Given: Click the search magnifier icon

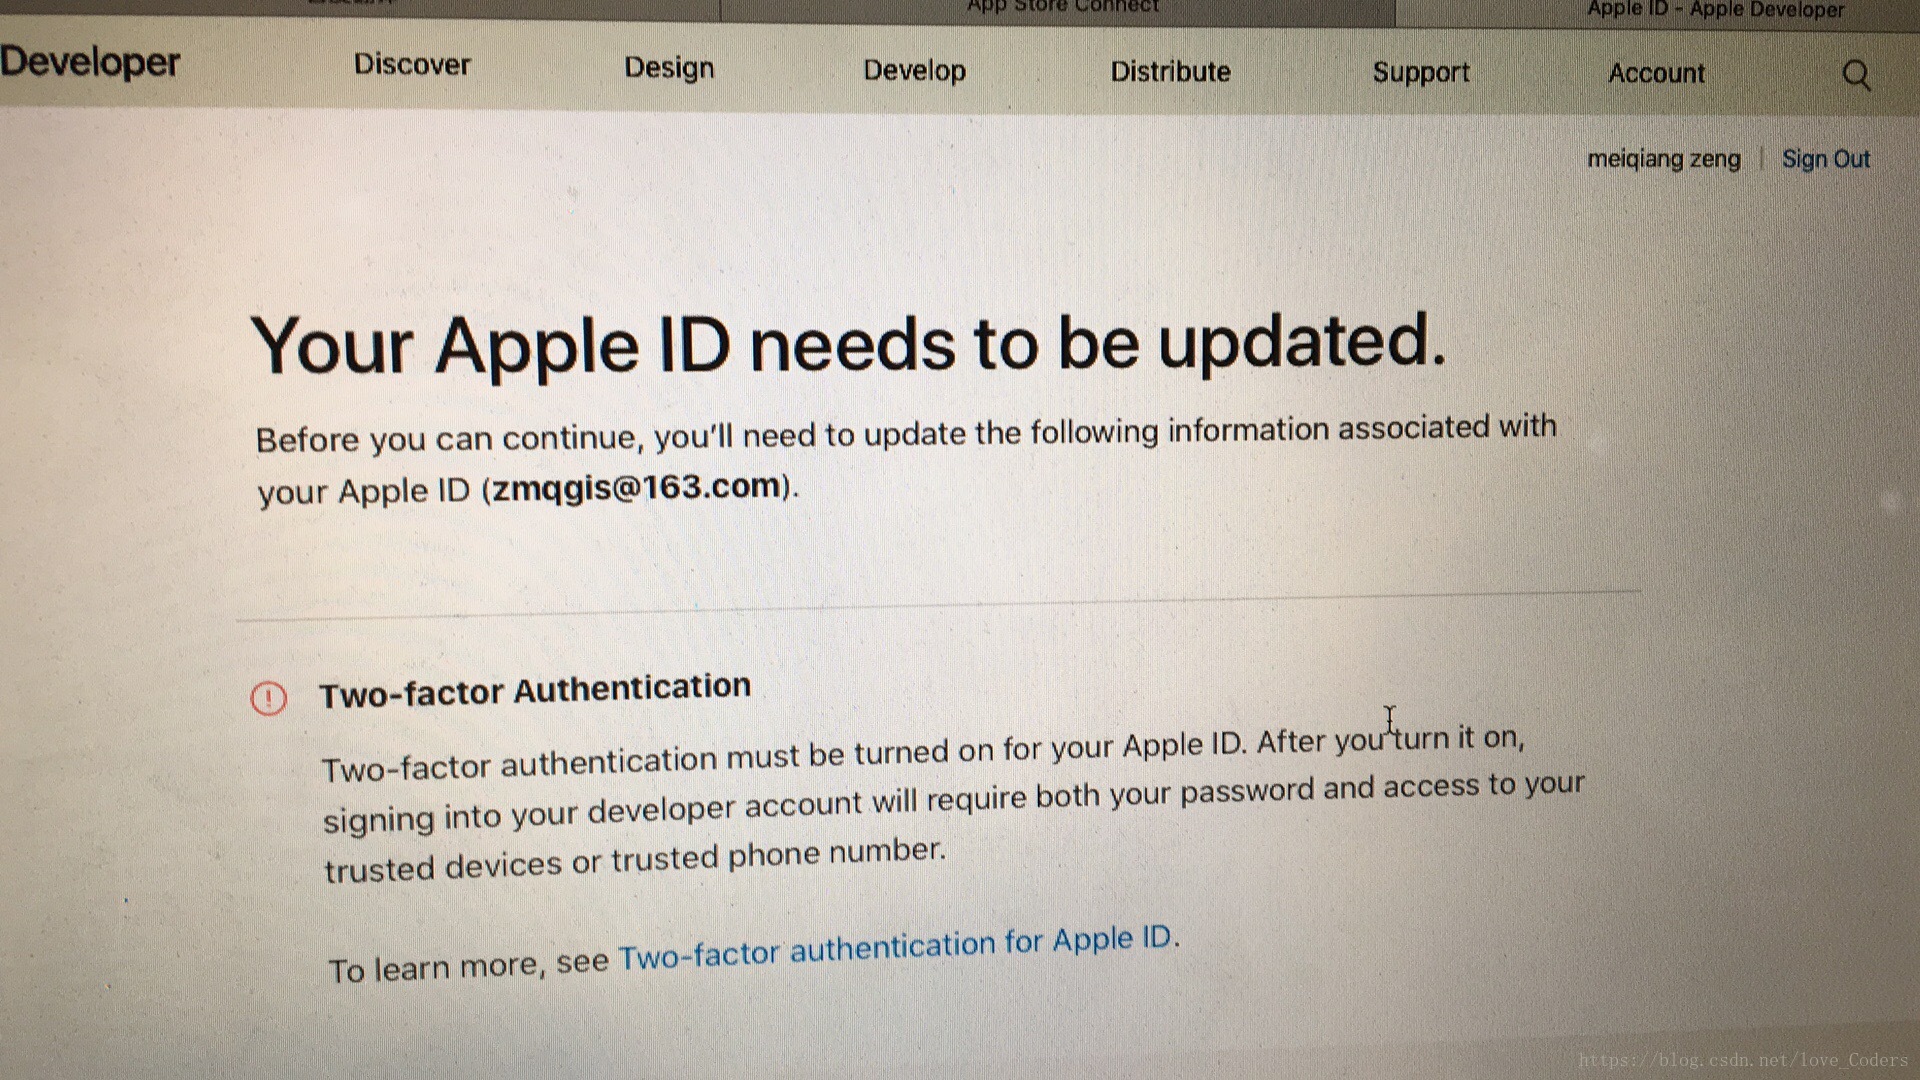Looking at the screenshot, I should [x=1856, y=75].
